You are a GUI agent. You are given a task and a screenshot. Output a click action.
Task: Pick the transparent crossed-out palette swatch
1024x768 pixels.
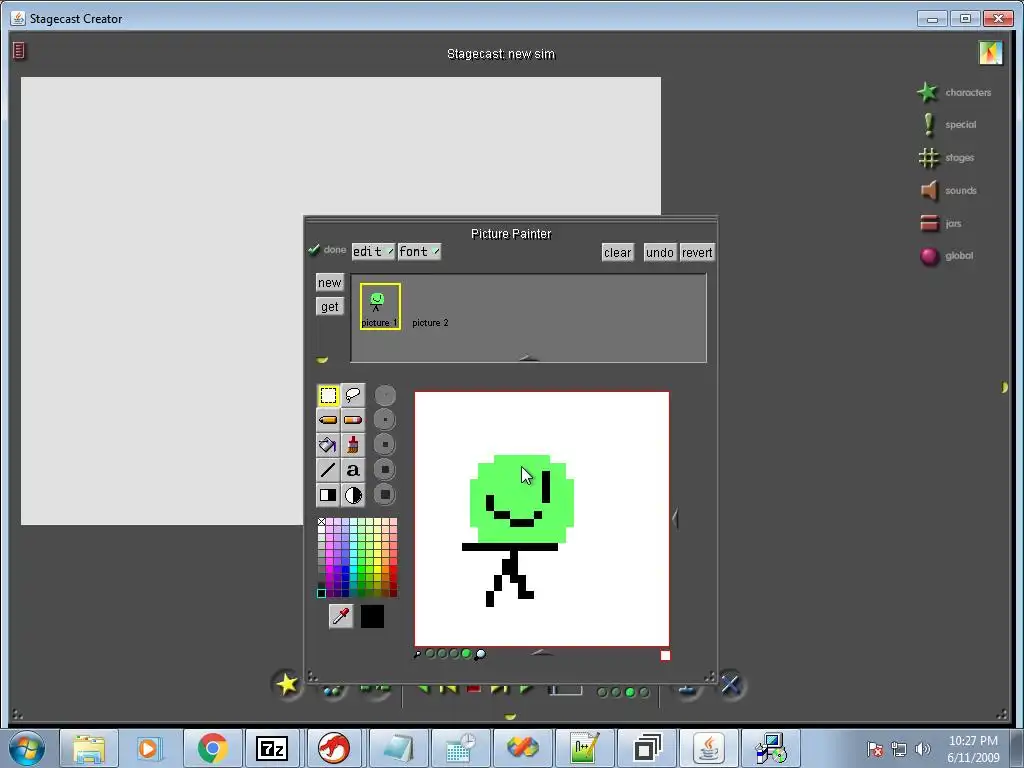[321, 522]
